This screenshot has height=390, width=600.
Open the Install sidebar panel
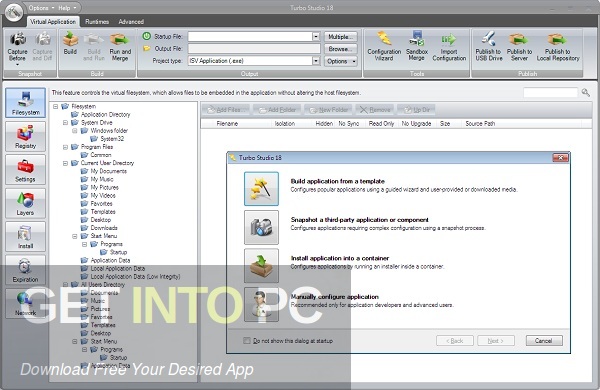(25, 236)
